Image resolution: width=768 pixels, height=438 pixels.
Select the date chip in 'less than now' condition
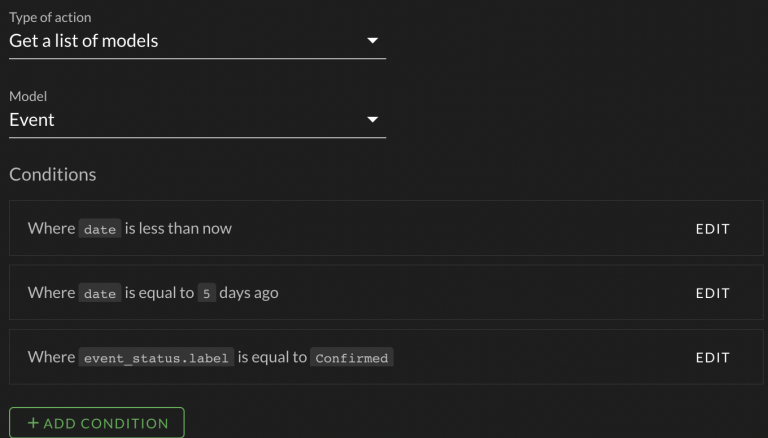tap(100, 229)
